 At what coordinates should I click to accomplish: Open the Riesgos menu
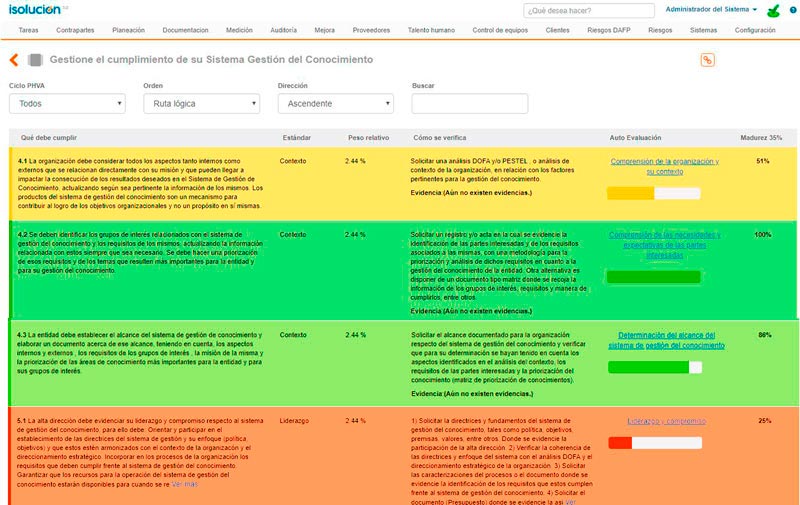click(660, 30)
